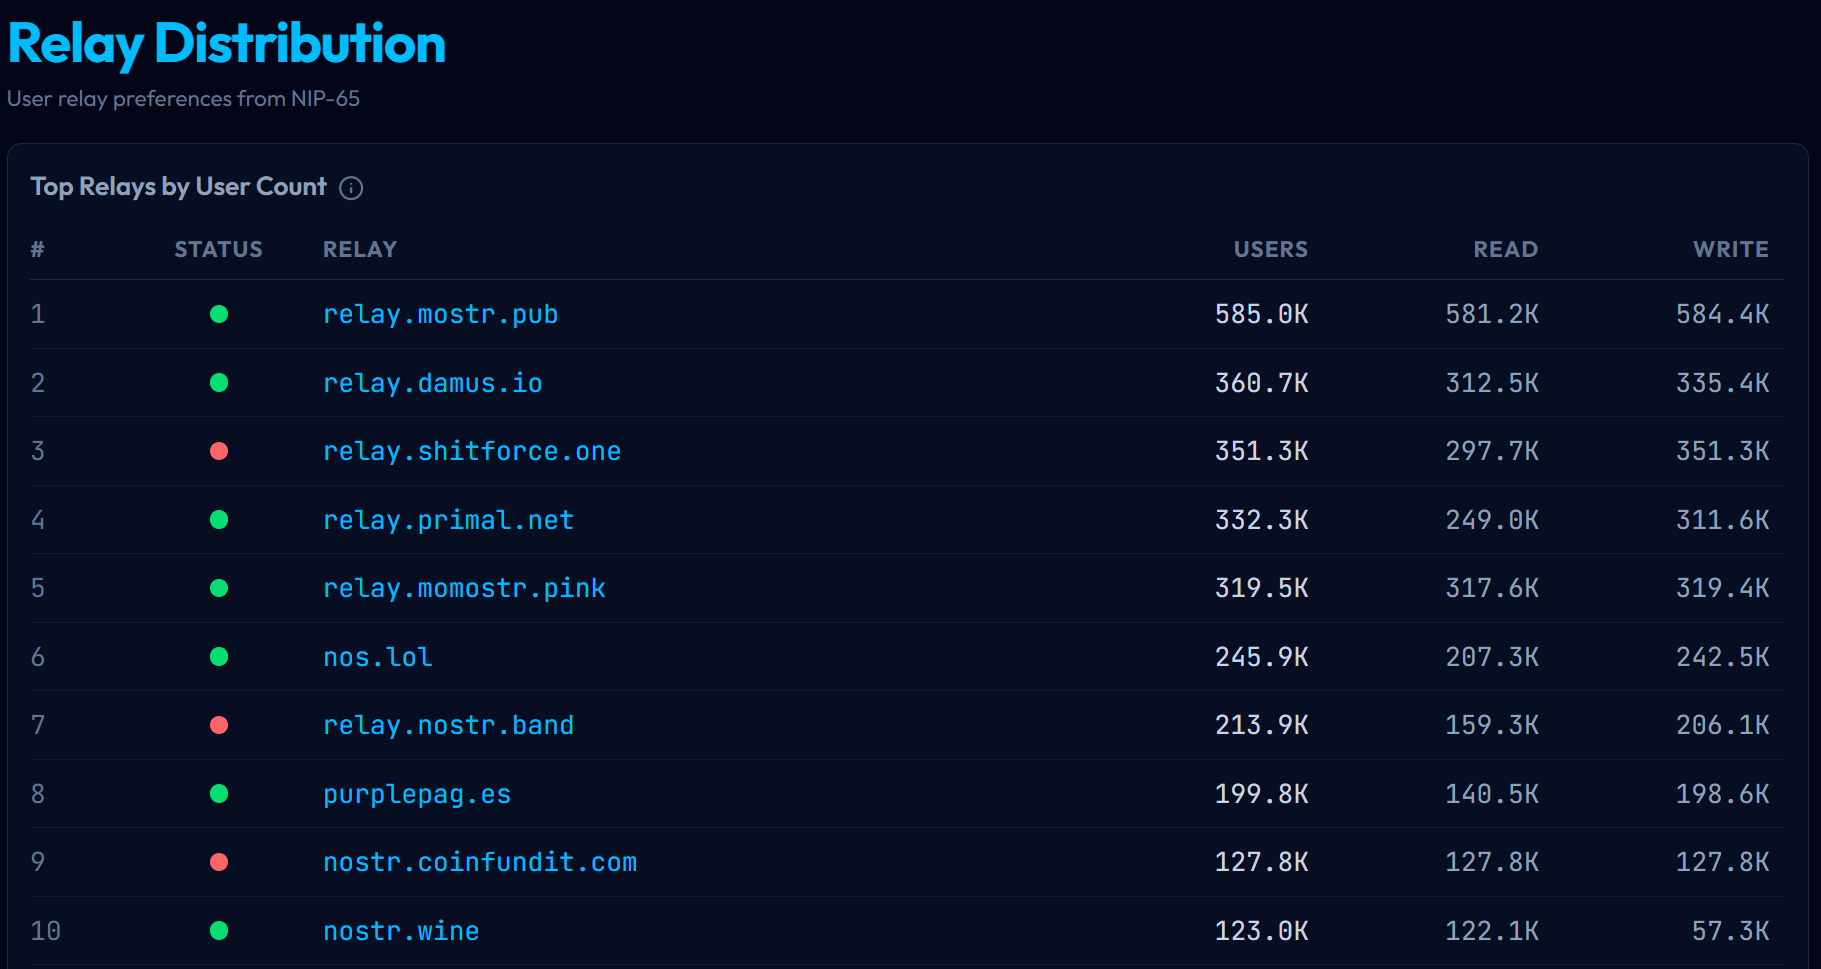This screenshot has height=969, width=1821.
Task: Open the relay.damus.io relay link
Action: (432, 383)
